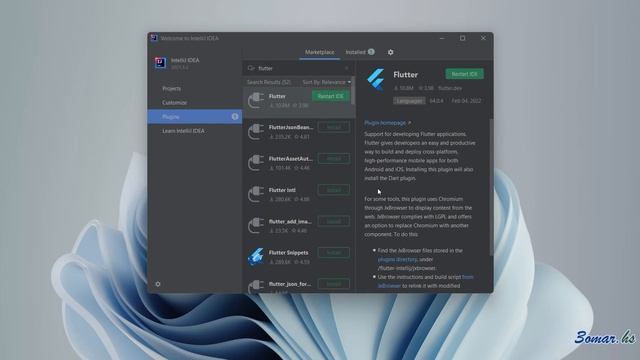The image size is (640, 360).
Task: Install the FlutterJsonBean plugin
Action: tap(334, 127)
